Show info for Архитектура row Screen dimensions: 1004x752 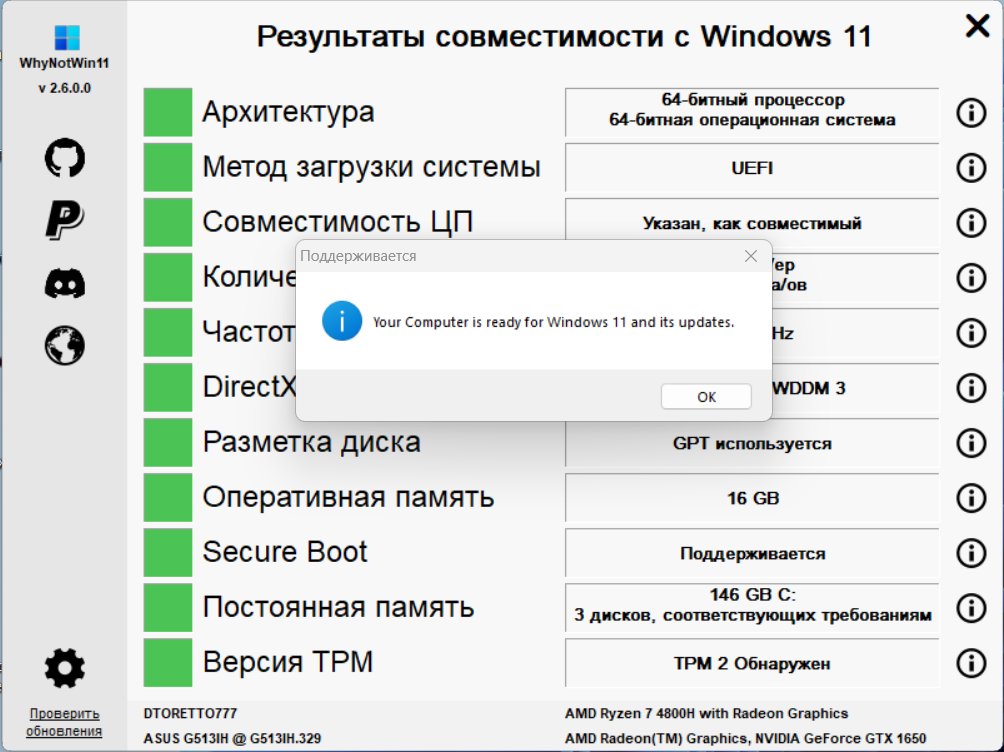(971, 113)
